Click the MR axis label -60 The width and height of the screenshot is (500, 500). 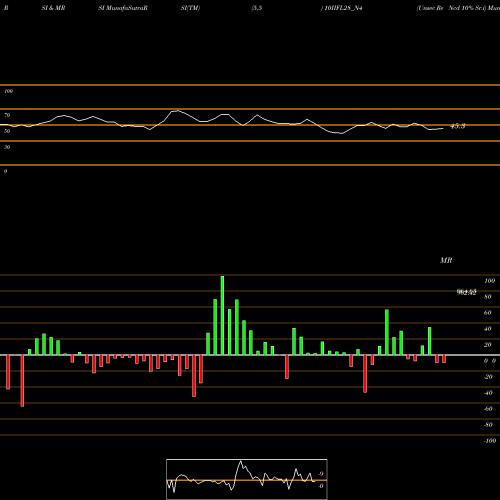pyautogui.click(x=488, y=409)
